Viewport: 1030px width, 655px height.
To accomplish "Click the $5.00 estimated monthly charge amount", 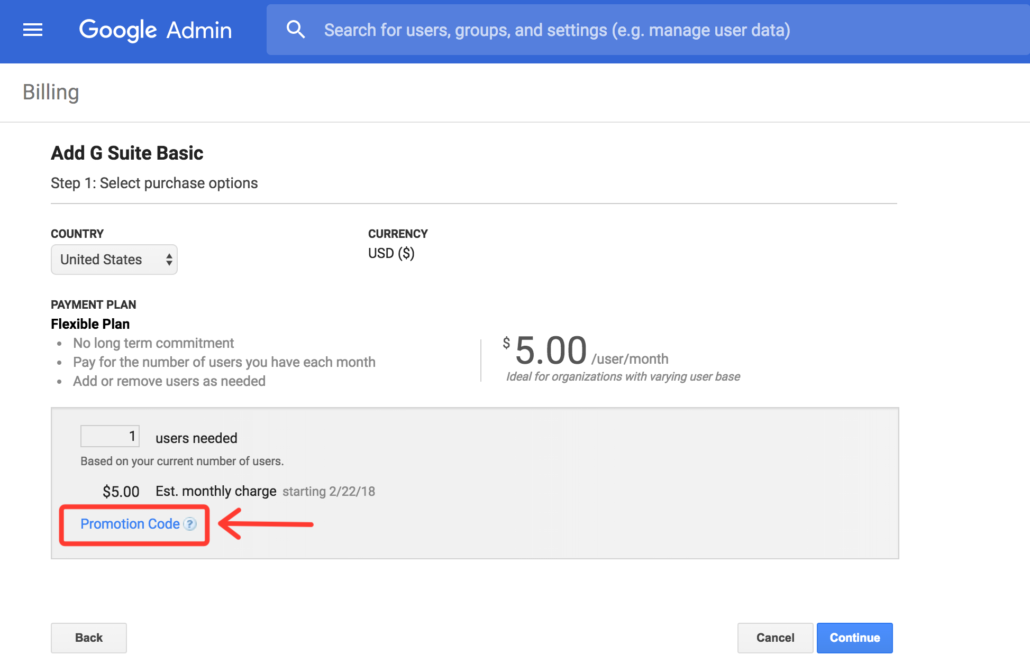I will pos(121,491).
